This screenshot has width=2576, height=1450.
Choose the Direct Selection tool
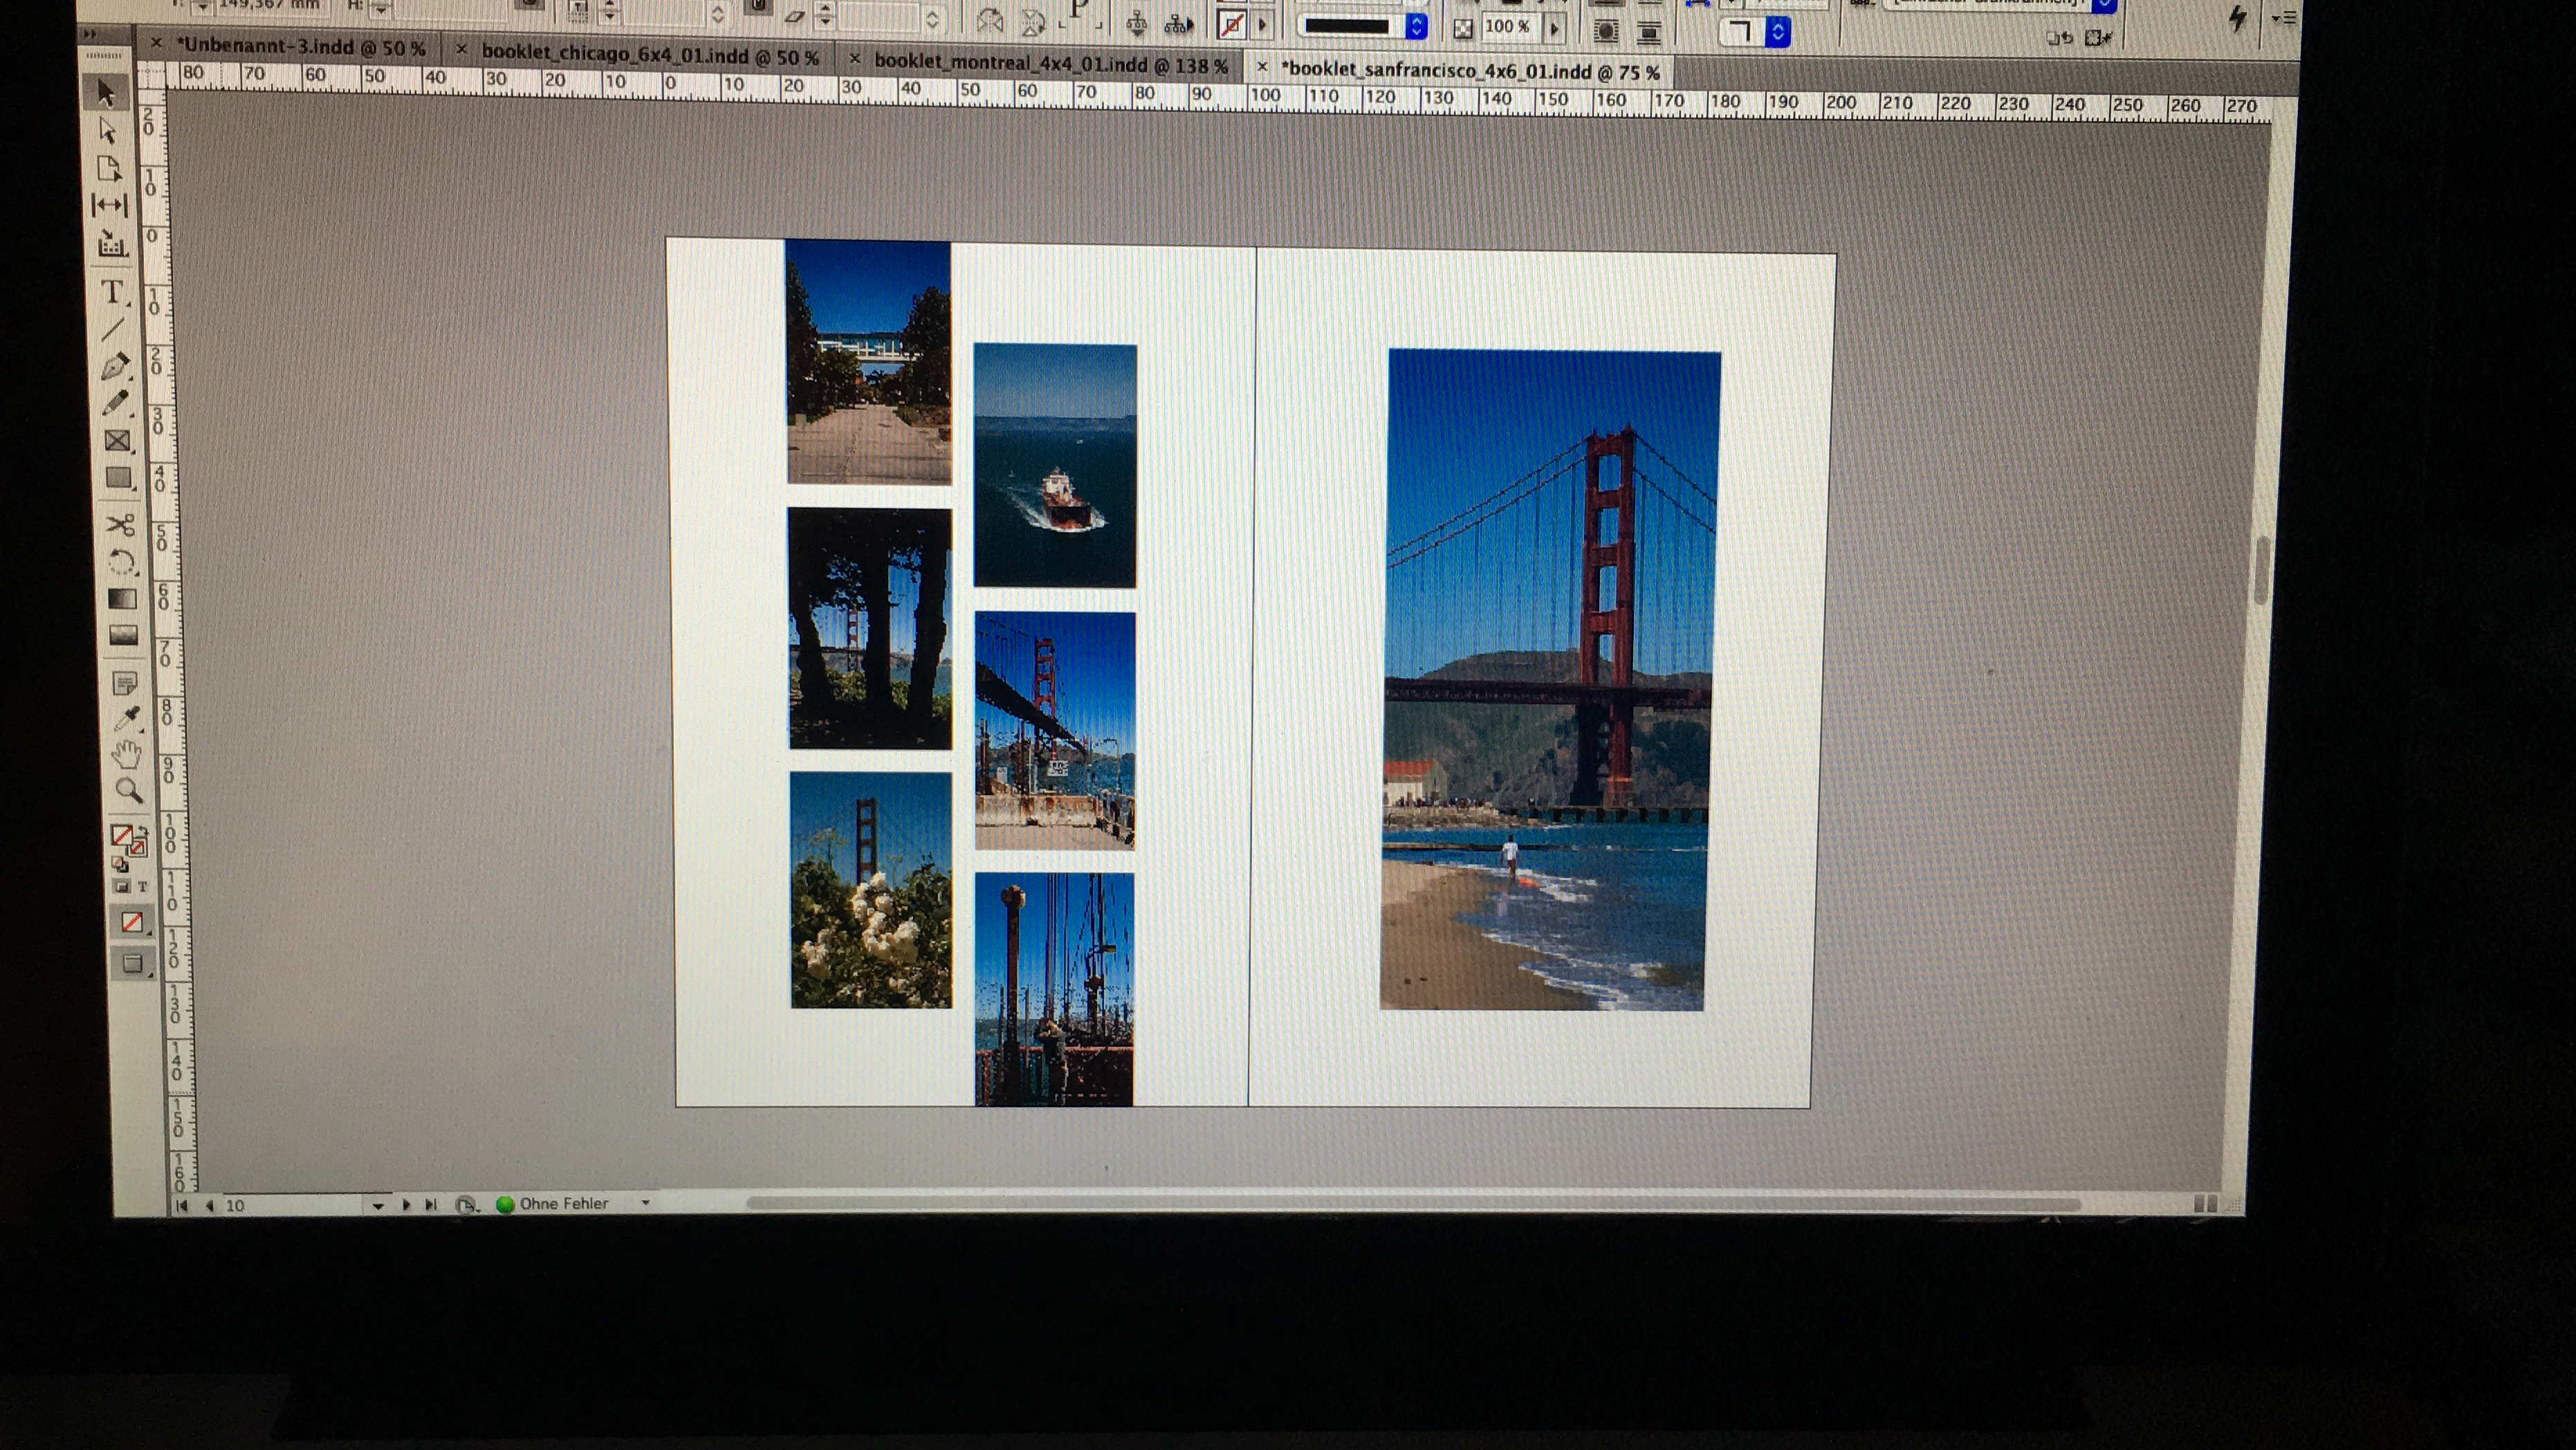pos(107,131)
